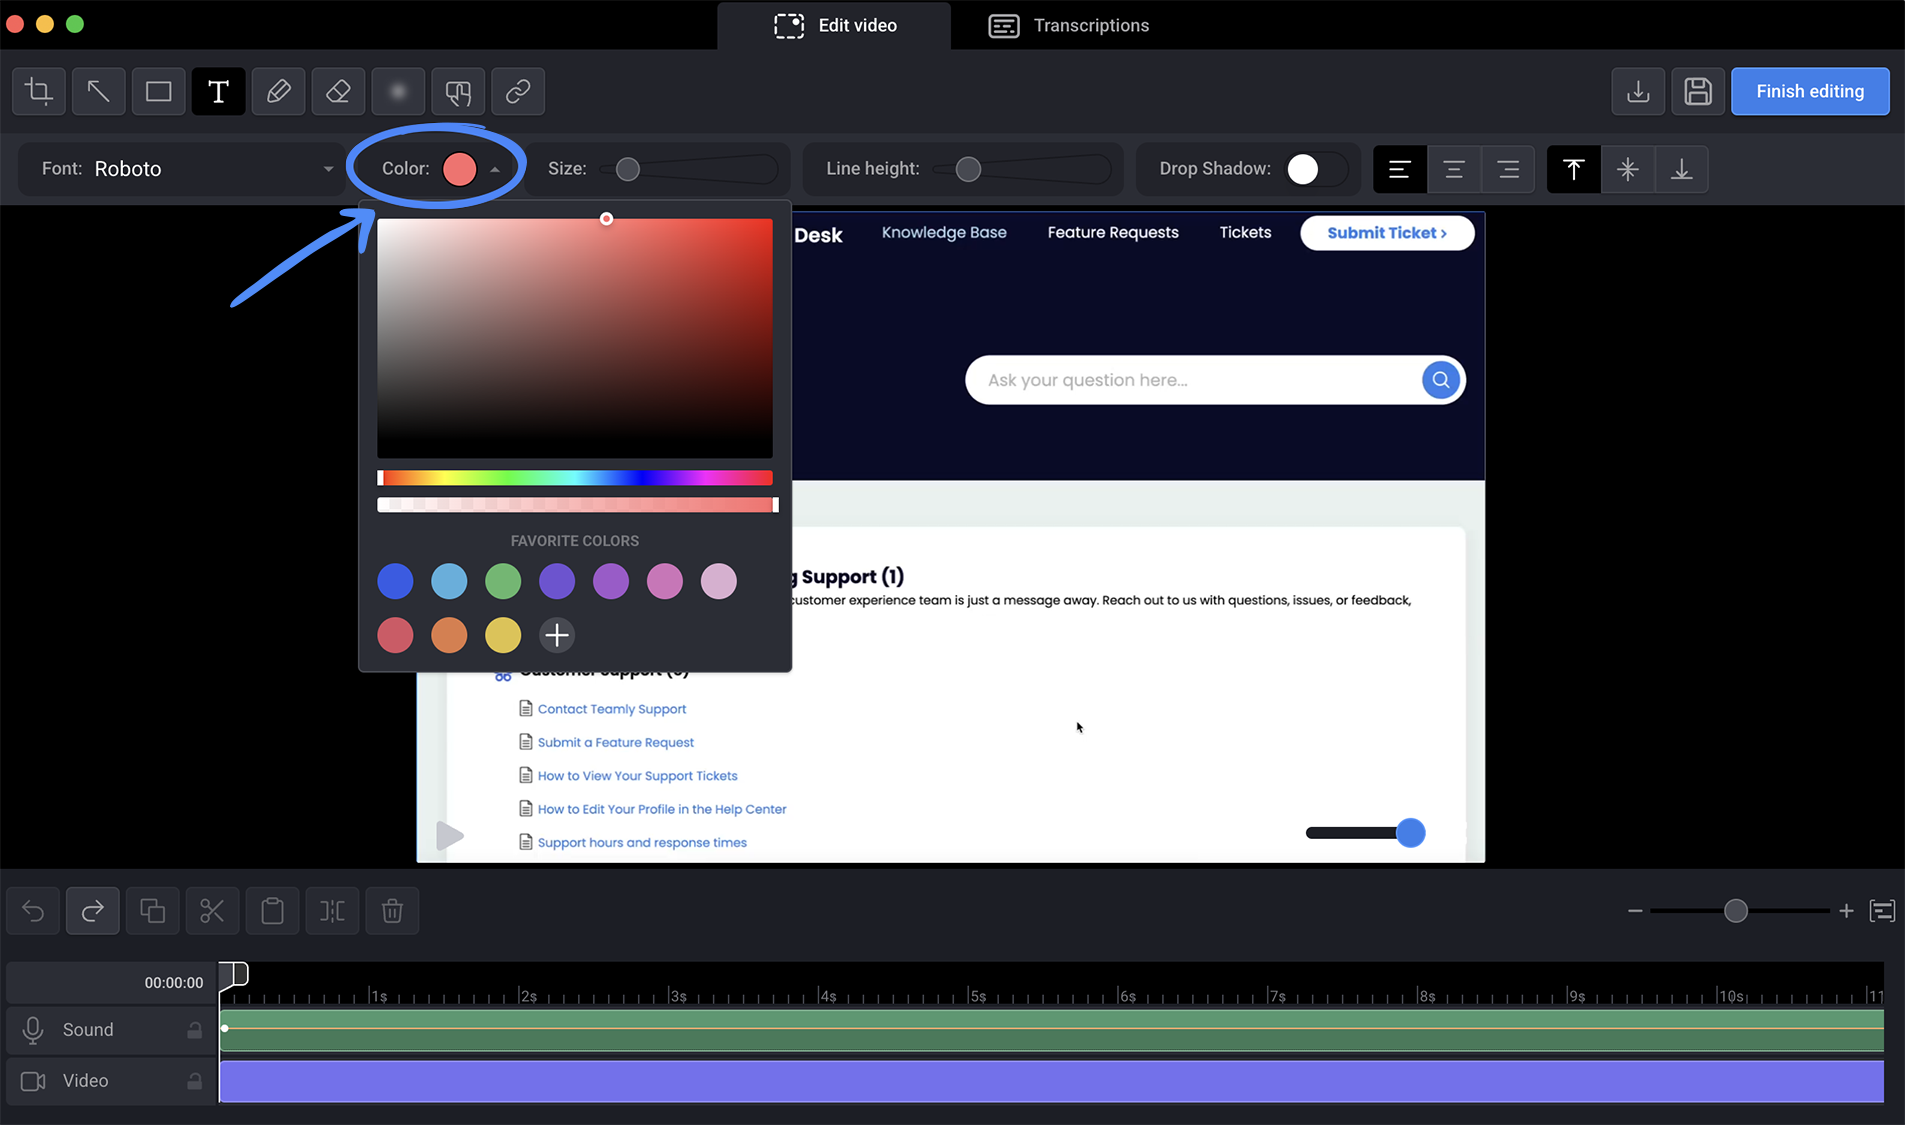This screenshot has width=1905, height=1125.
Task: Zoom out timeline with minus icon
Action: (x=1635, y=911)
